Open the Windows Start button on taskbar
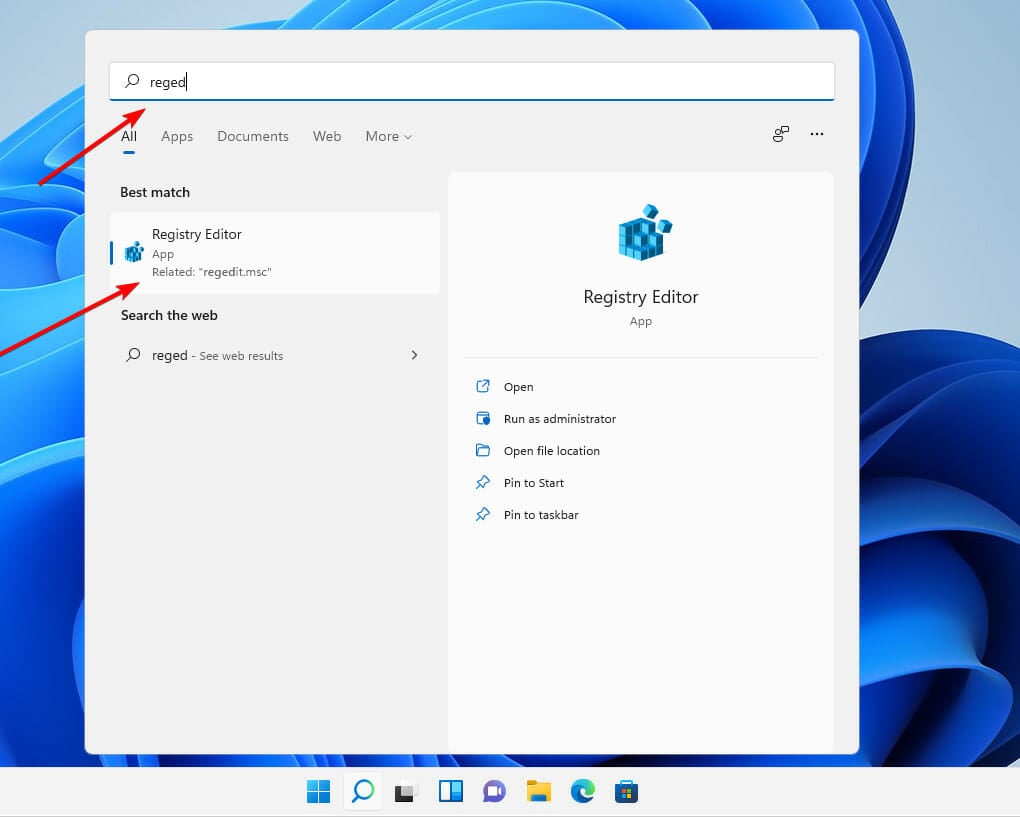The height and width of the screenshot is (817, 1020). coord(318,792)
